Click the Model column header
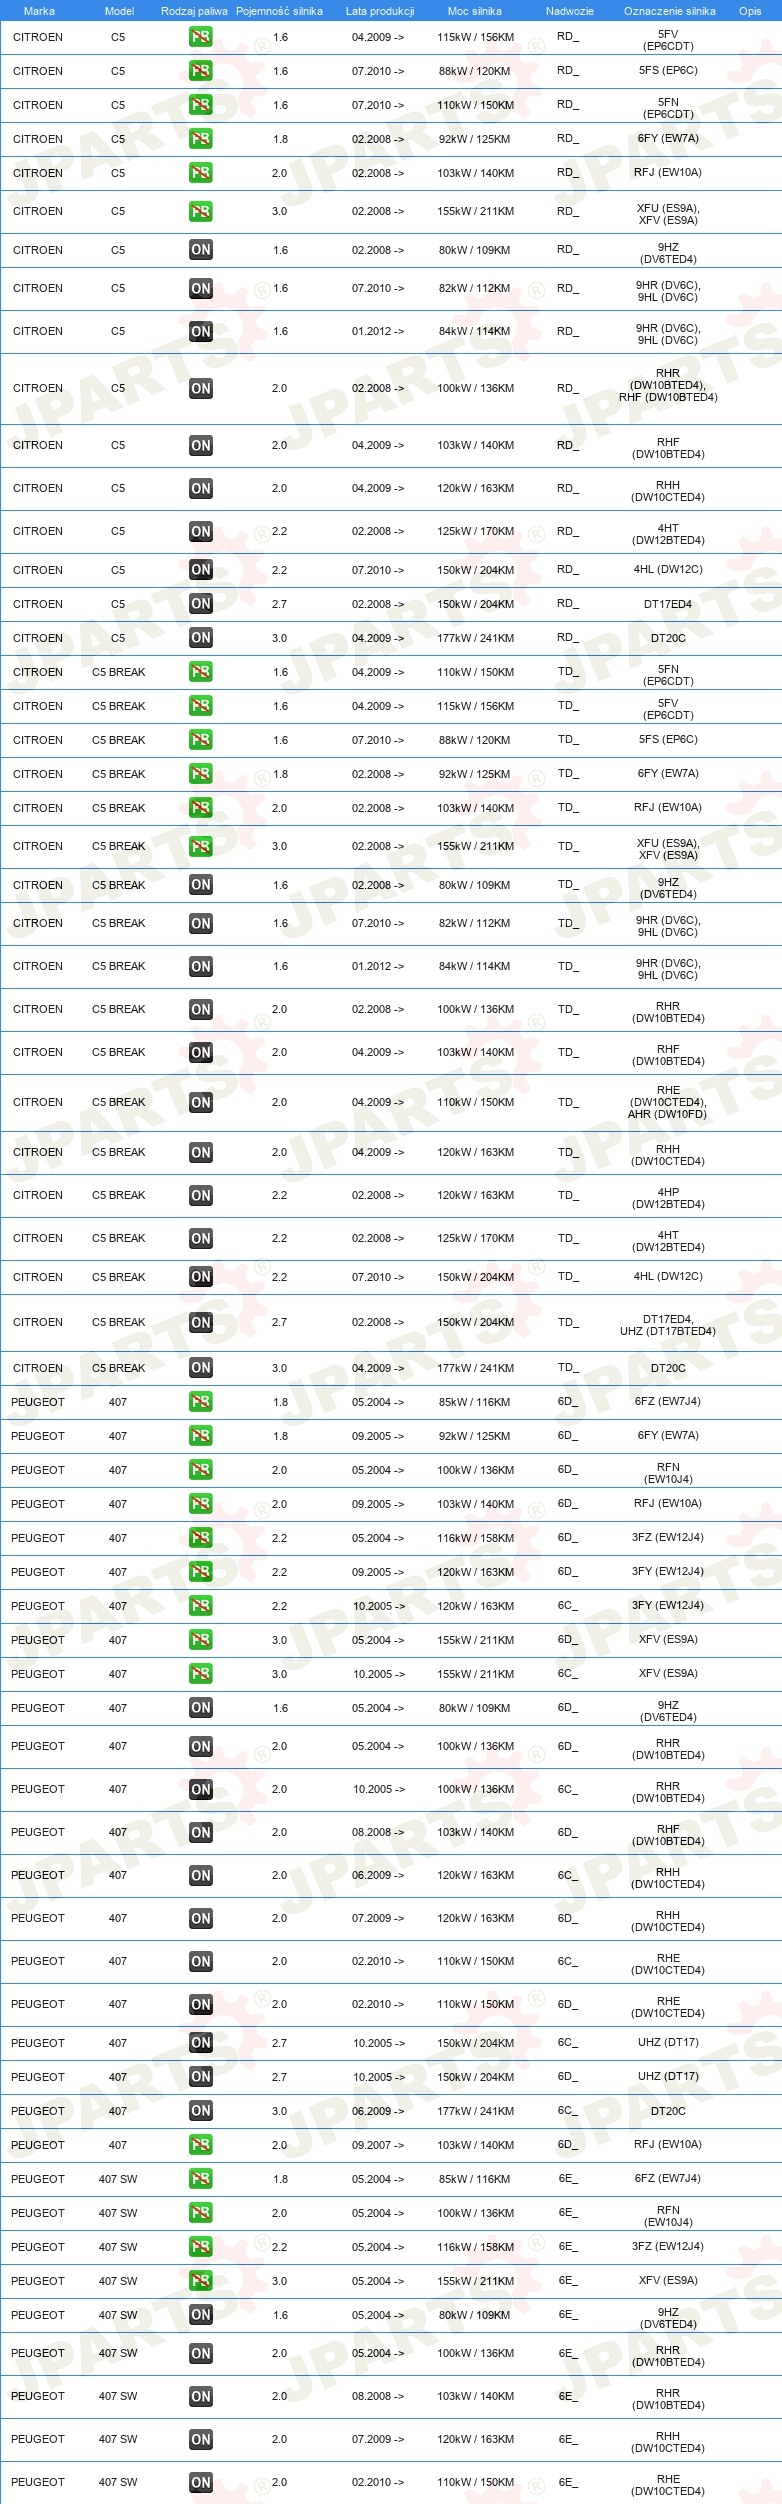782x2504 pixels. pos(119,11)
